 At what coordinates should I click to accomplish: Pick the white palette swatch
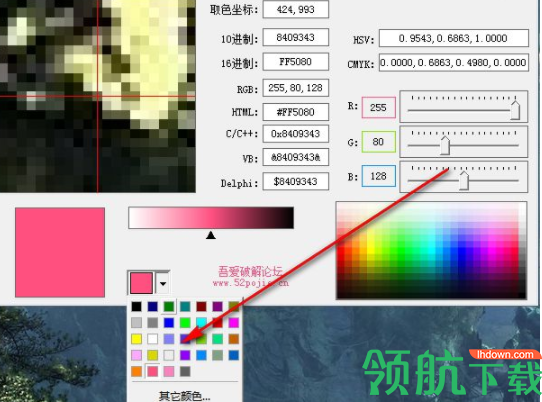pos(152,339)
